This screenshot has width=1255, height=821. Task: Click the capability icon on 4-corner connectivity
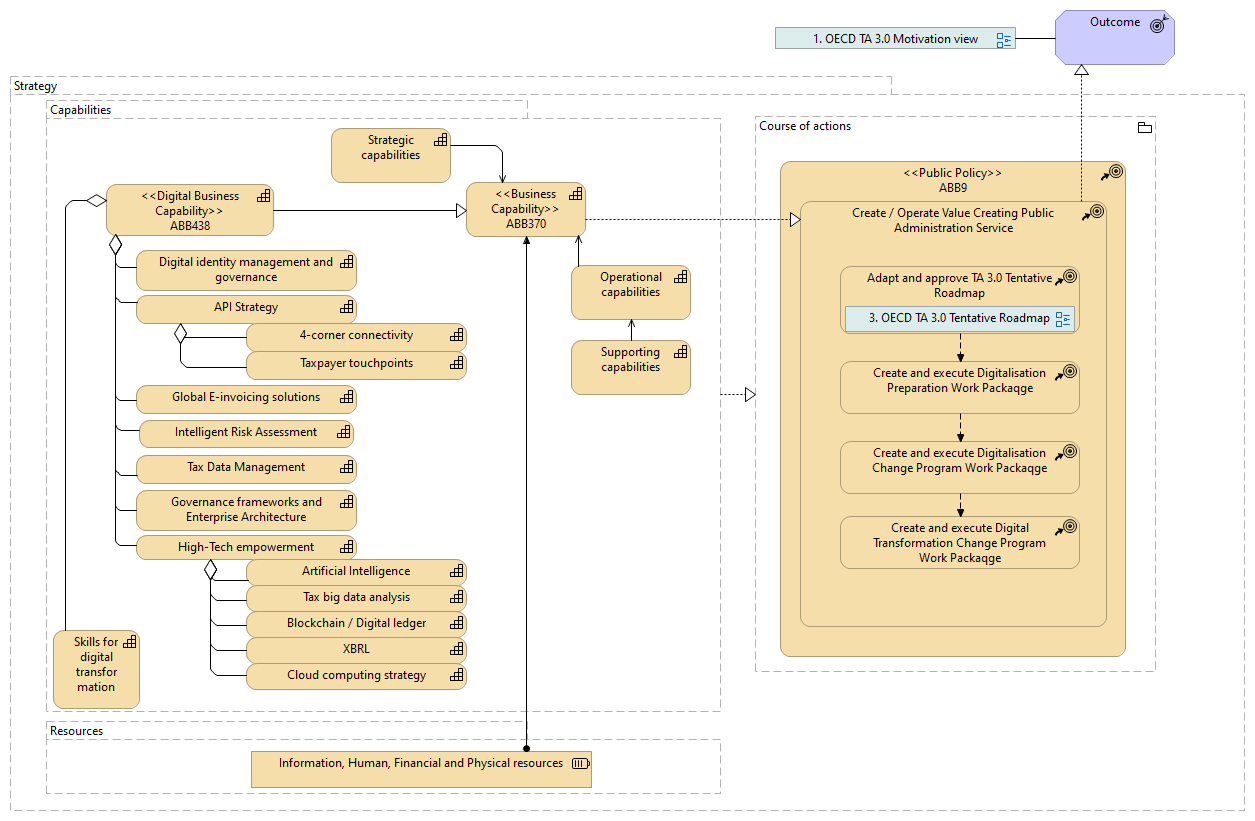(x=456, y=336)
